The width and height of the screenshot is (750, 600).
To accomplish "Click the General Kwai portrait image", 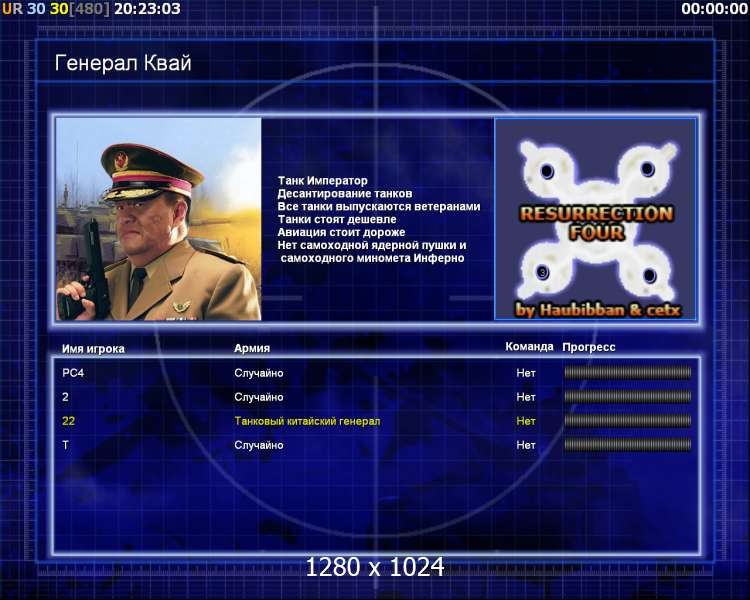I will (x=159, y=219).
